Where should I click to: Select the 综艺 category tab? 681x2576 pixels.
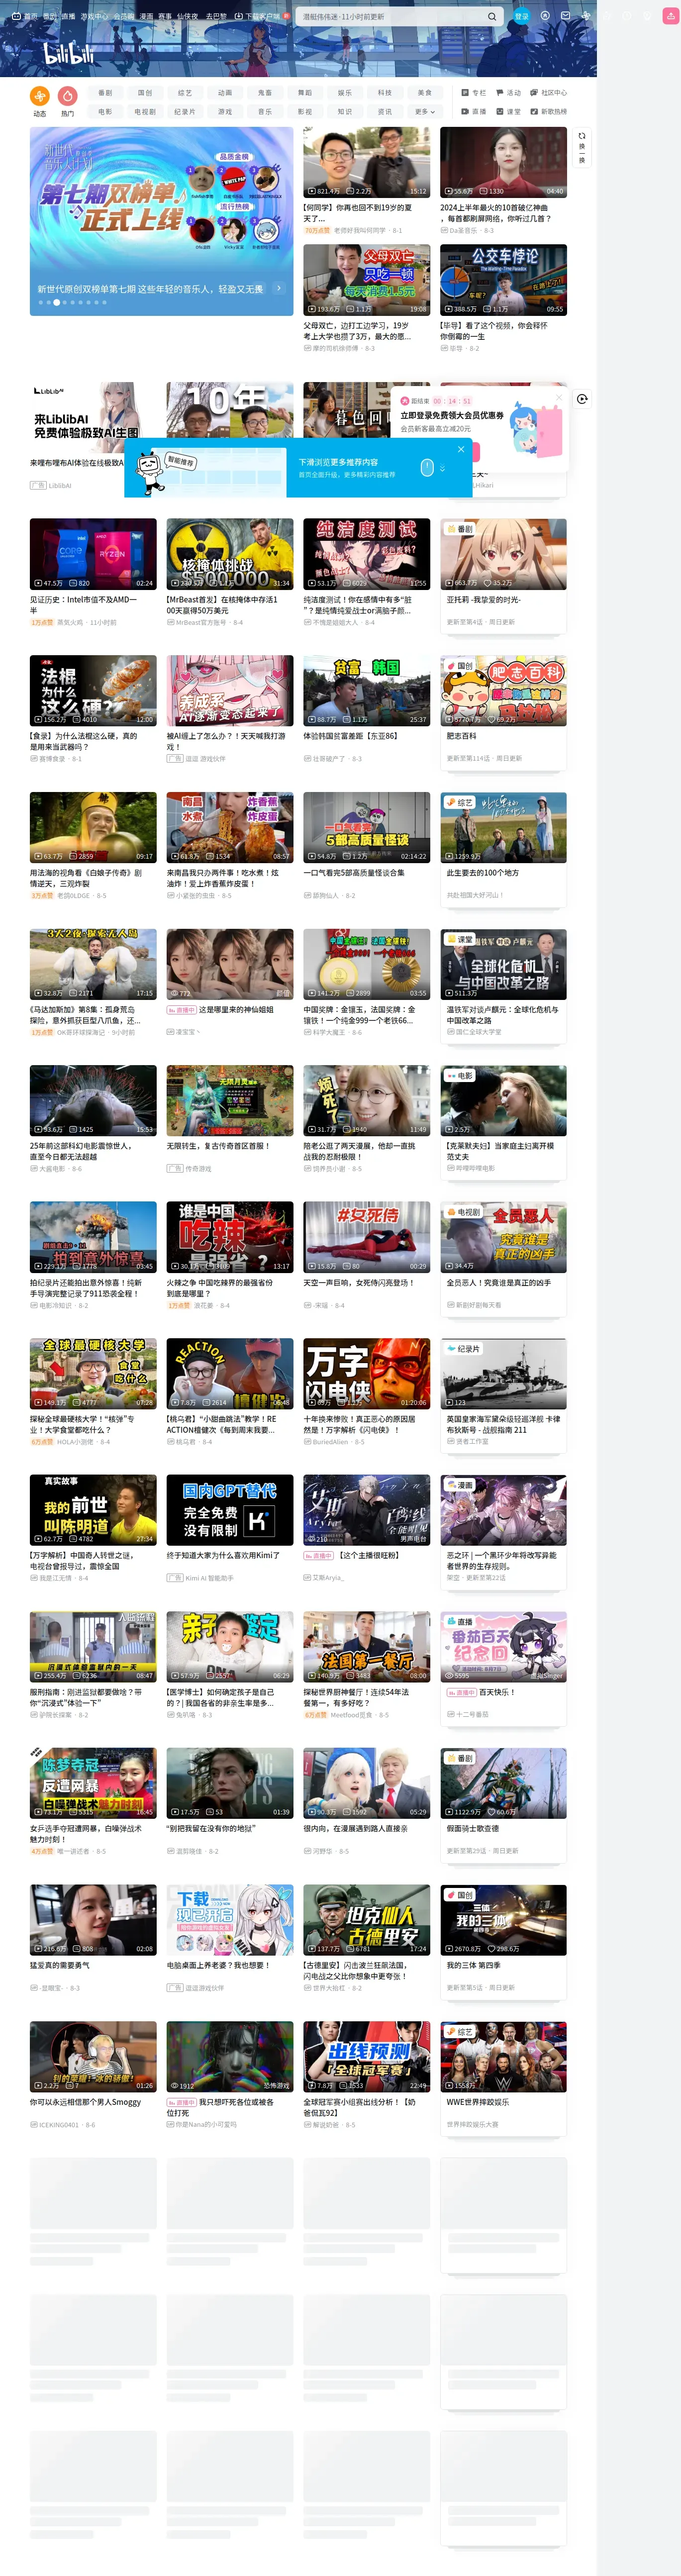185,93
